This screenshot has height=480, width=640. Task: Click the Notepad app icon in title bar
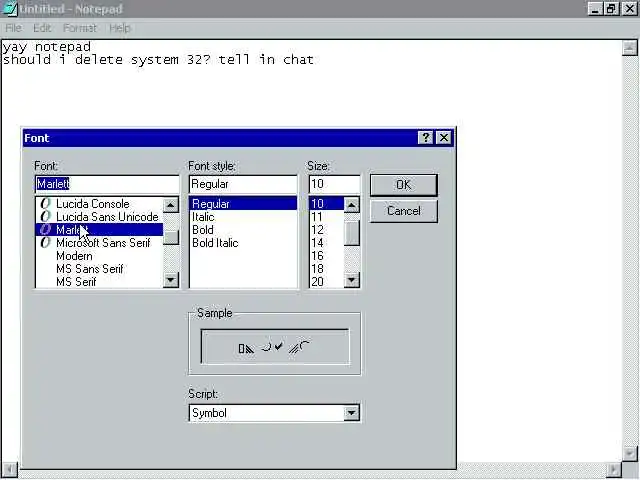coord(9,9)
